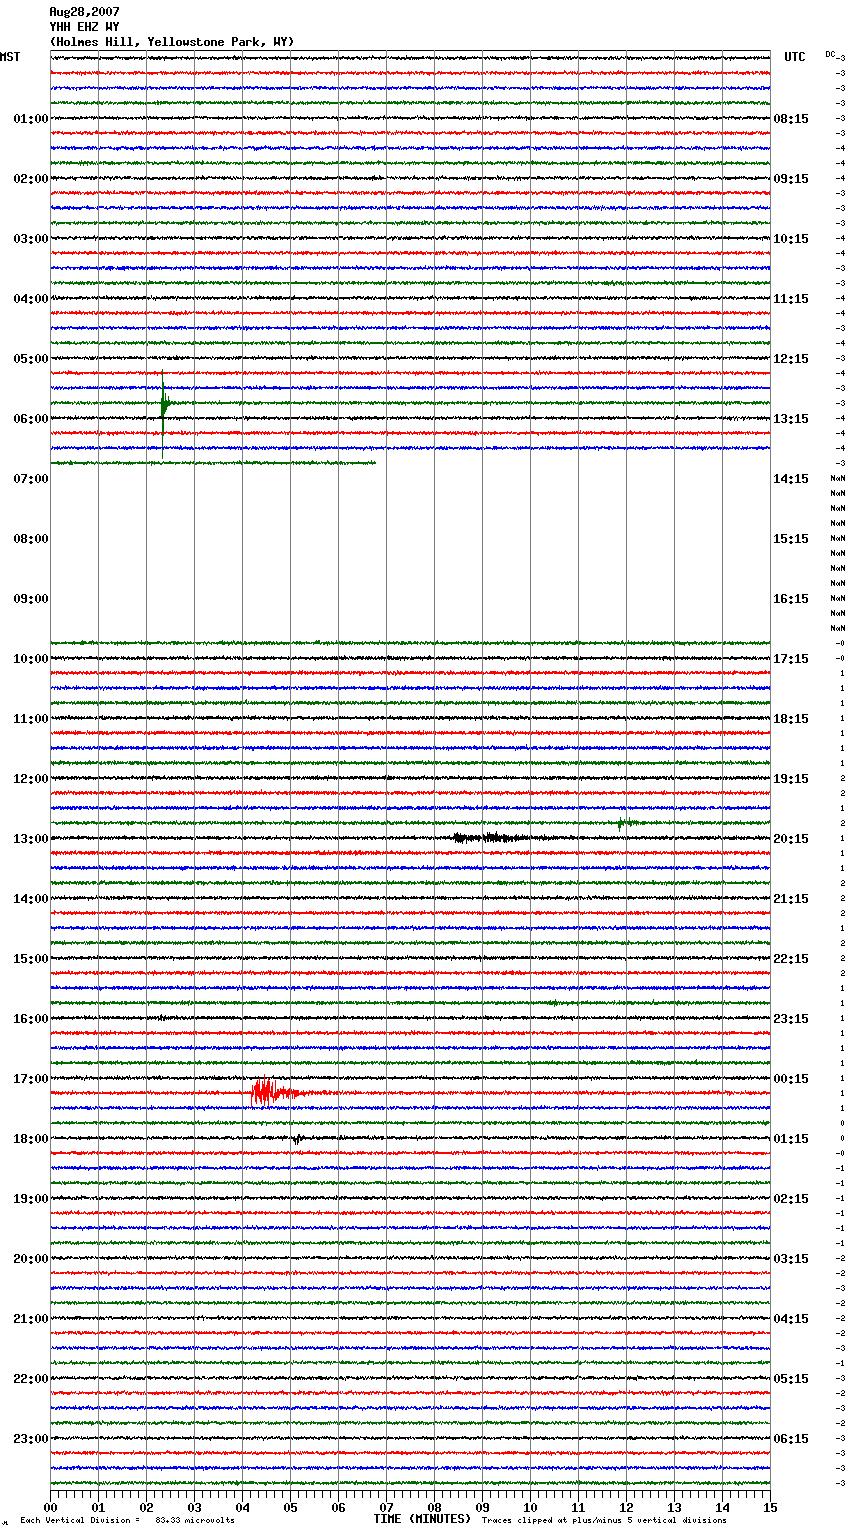Viewport: 850px width, 1534px height.
Task: Select the 01:00 MST hour label
Action: 31,119
